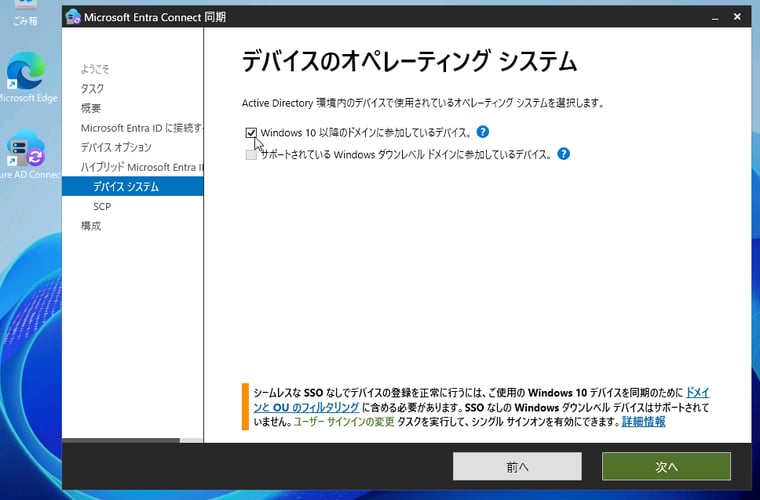The width and height of the screenshot is (760, 500).
Task: Select Microsoft Entra ID に接続 step
Action: pos(142,128)
